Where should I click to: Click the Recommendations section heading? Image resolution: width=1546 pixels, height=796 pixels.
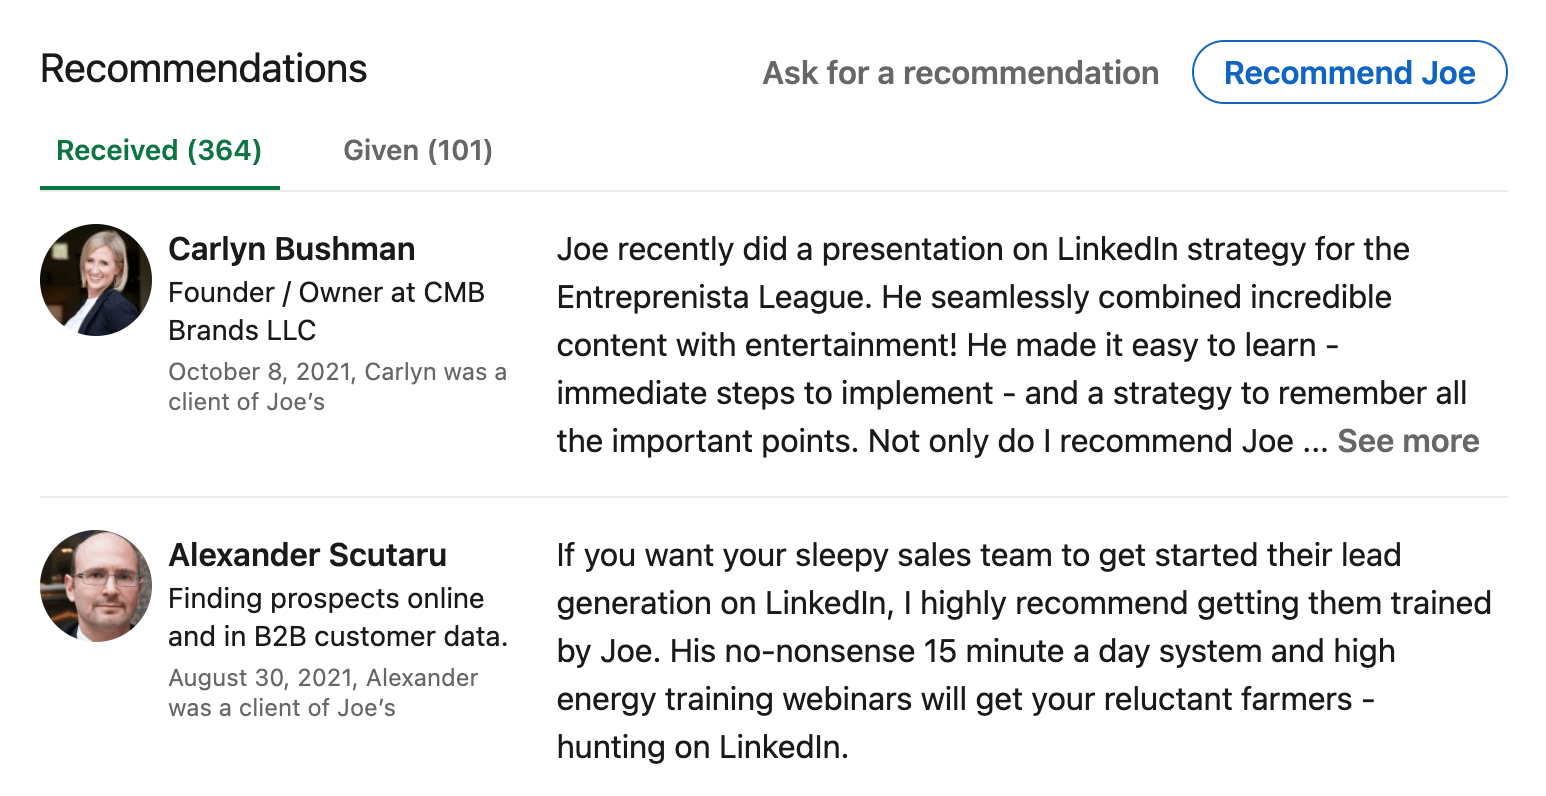(x=204, y=69)
